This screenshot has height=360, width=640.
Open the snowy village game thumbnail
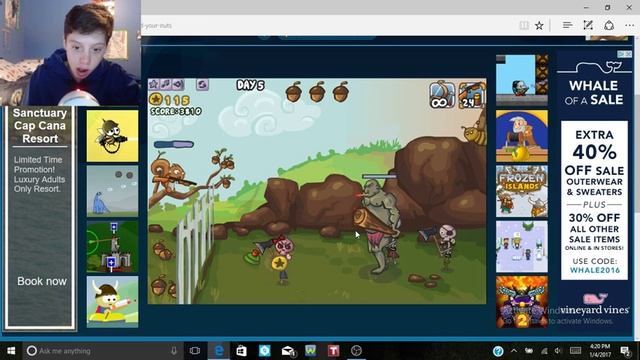click(x=522, y=247)
